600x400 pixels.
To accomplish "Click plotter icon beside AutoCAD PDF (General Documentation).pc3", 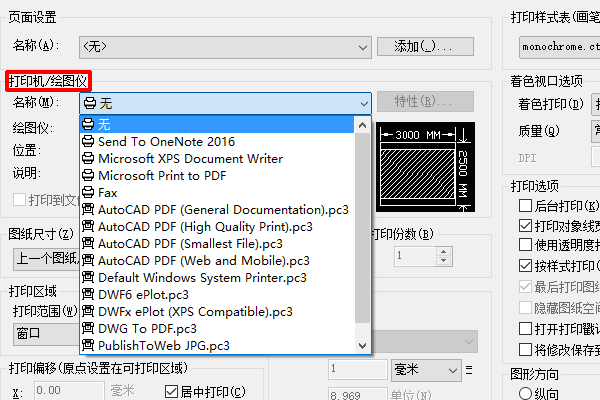I will 88,209.
